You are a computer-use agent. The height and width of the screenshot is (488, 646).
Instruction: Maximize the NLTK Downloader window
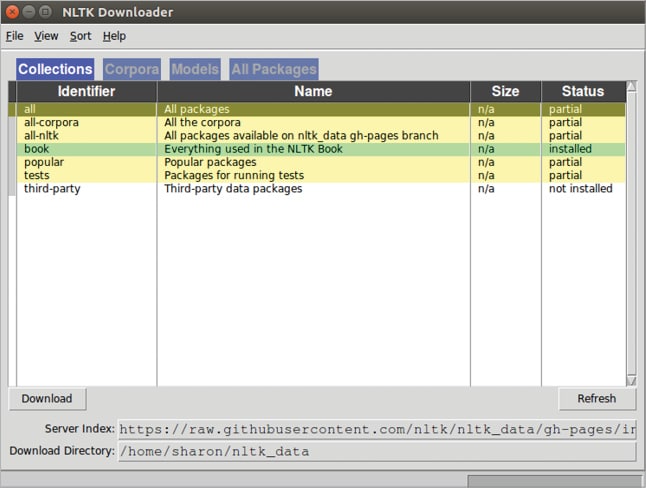(x=45, y=12)
